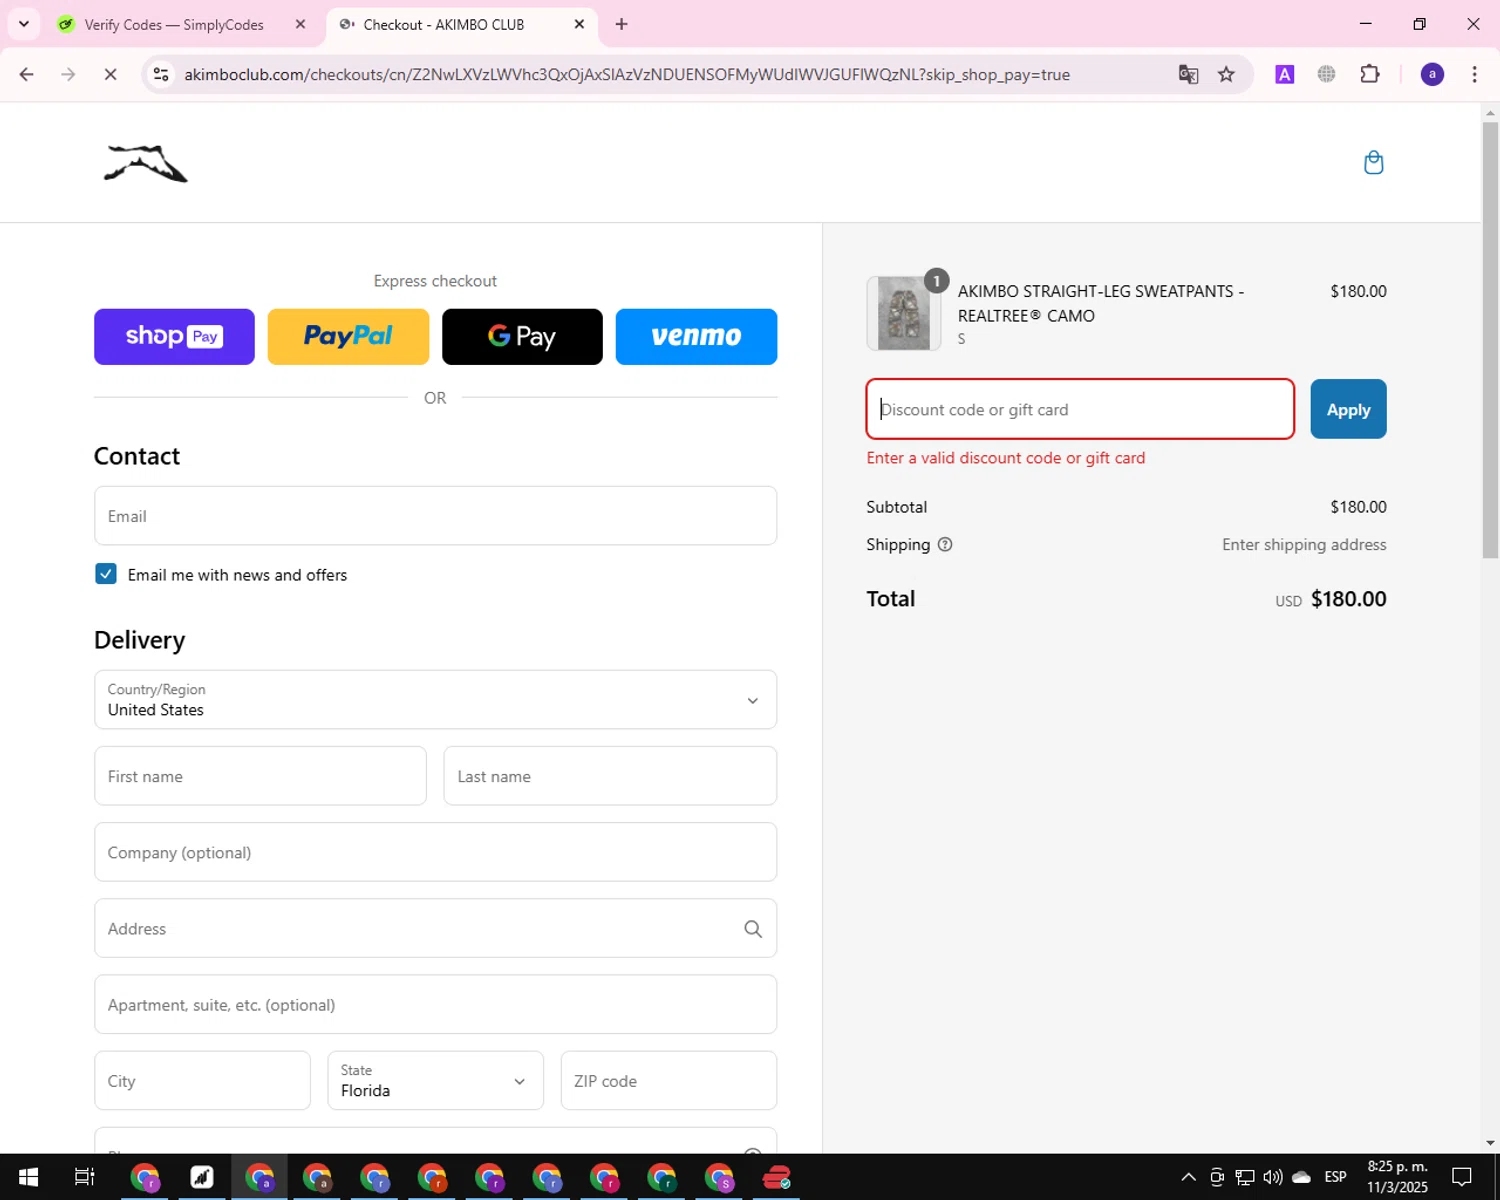The image size is (1500, 1200).
Task: Click the volume speaker icon
Action: click(1272, 1177)
